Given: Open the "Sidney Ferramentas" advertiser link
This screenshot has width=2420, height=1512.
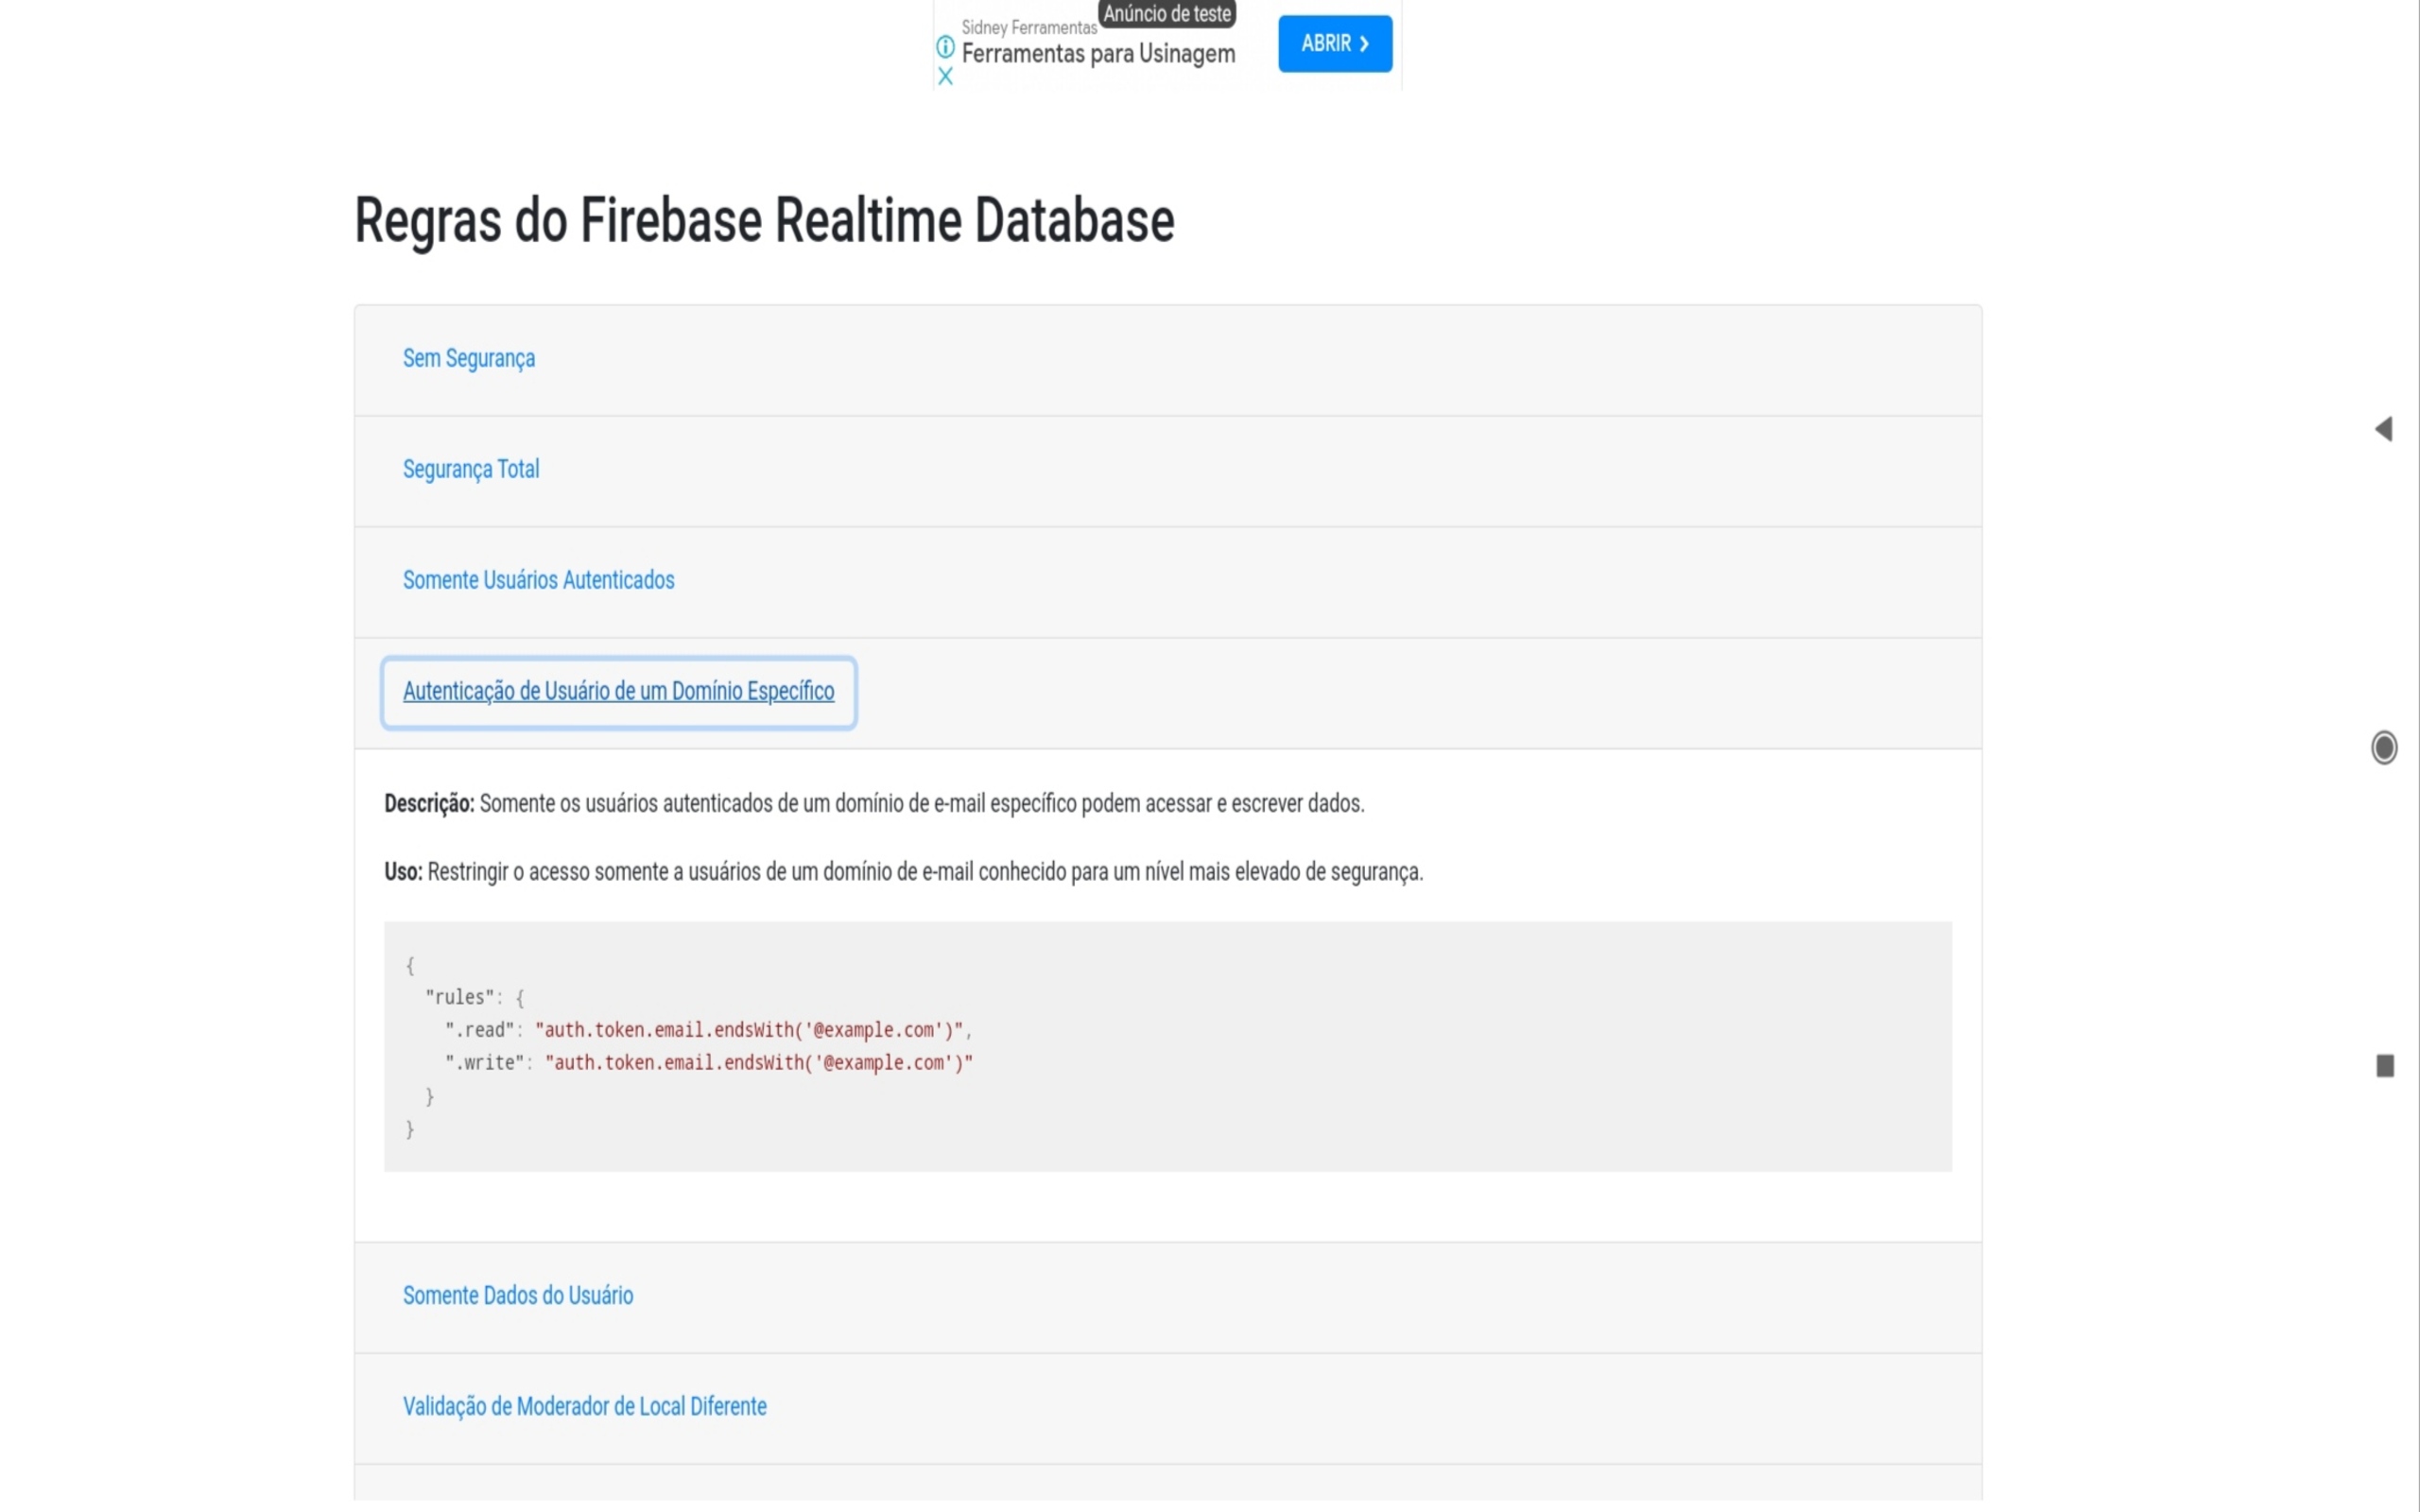Looking at the screenshot, I should [x=1030, y=29].
